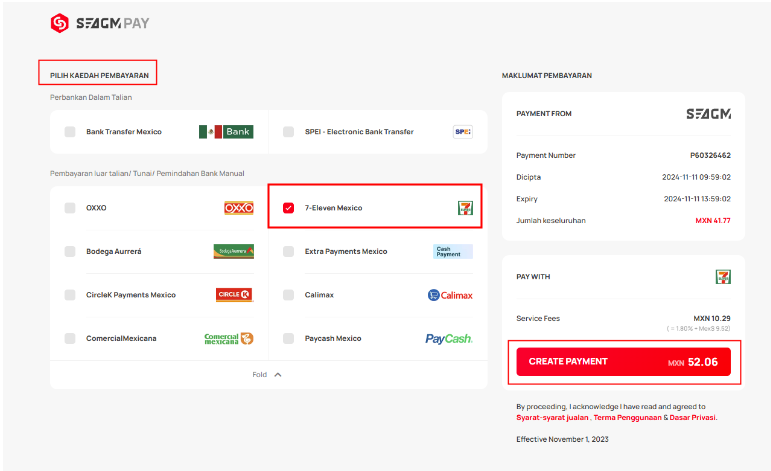The image size is (771, 471).
Task: Click Service Fees amount MXN 10.29
Action: tap(712, 319)
